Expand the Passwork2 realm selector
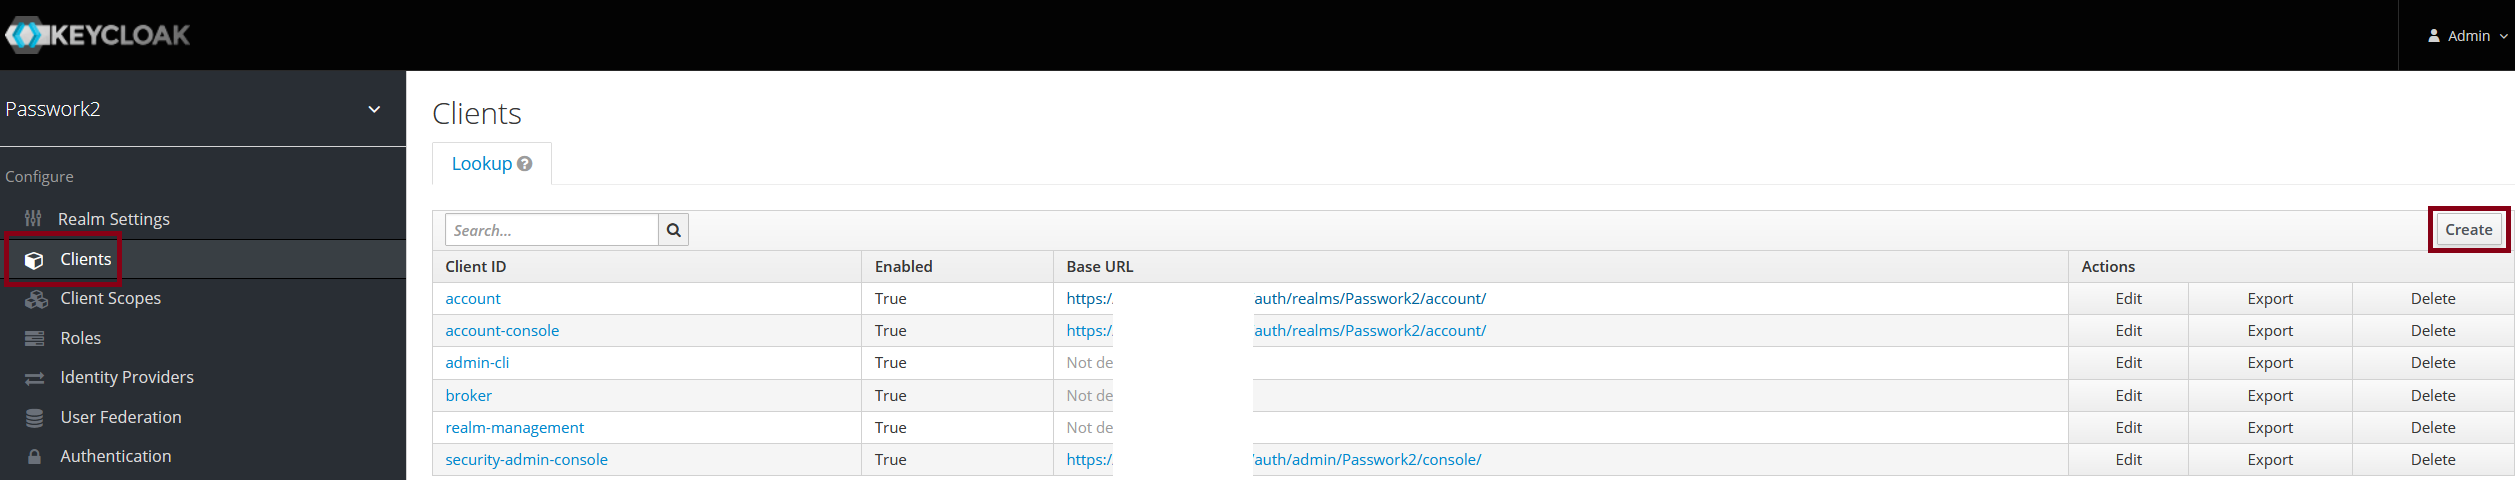The height and width of the screenshot is (480, 2515). 374,109
